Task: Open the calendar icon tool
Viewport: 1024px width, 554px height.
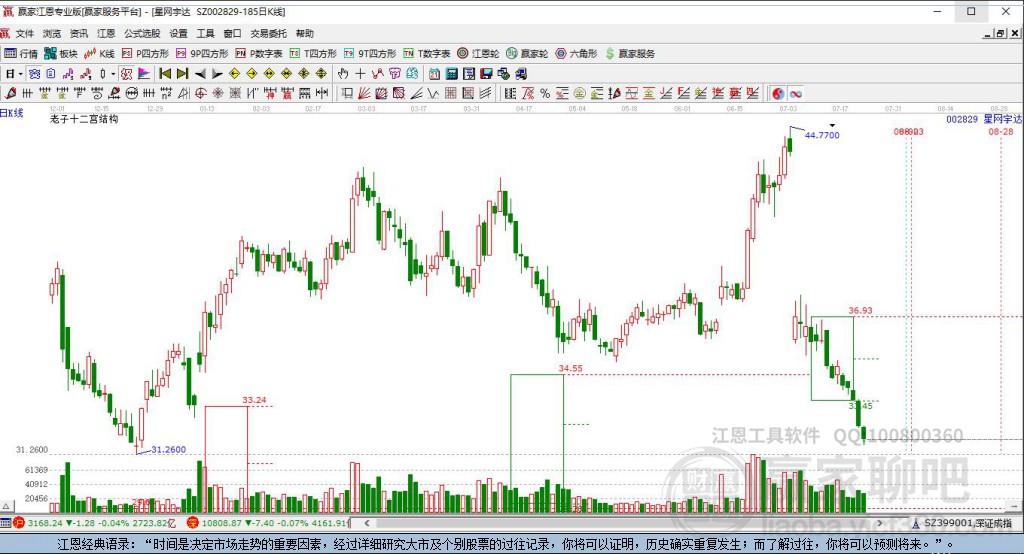Action: point(434,74)
